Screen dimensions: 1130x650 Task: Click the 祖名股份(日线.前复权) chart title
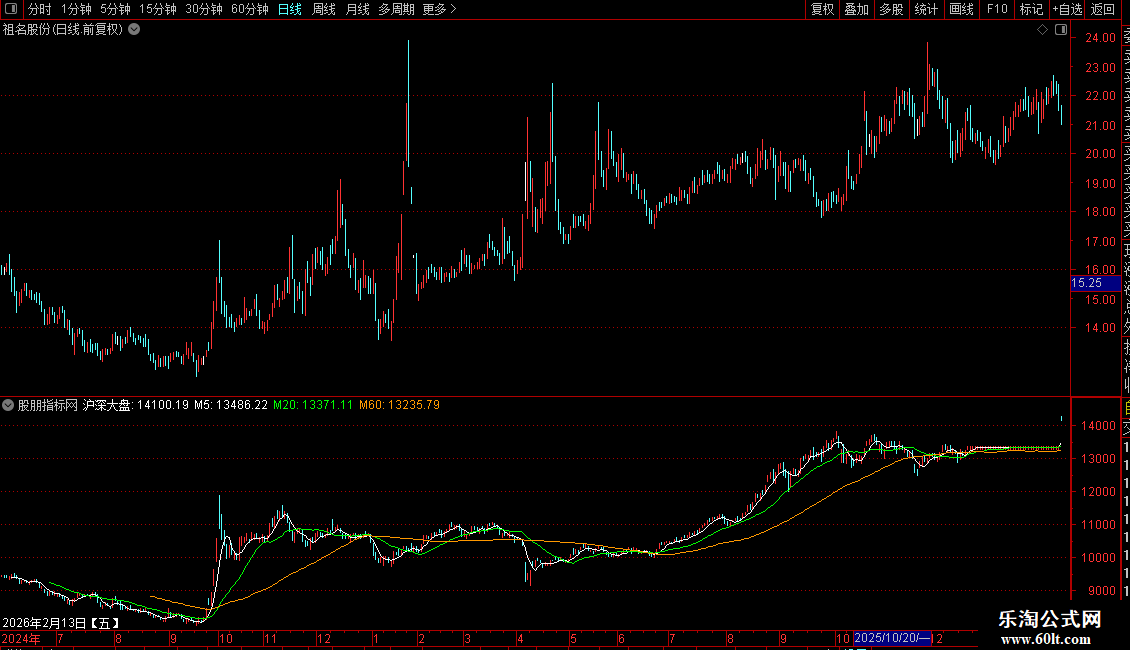pyautogui.click(x=63, y=30)
